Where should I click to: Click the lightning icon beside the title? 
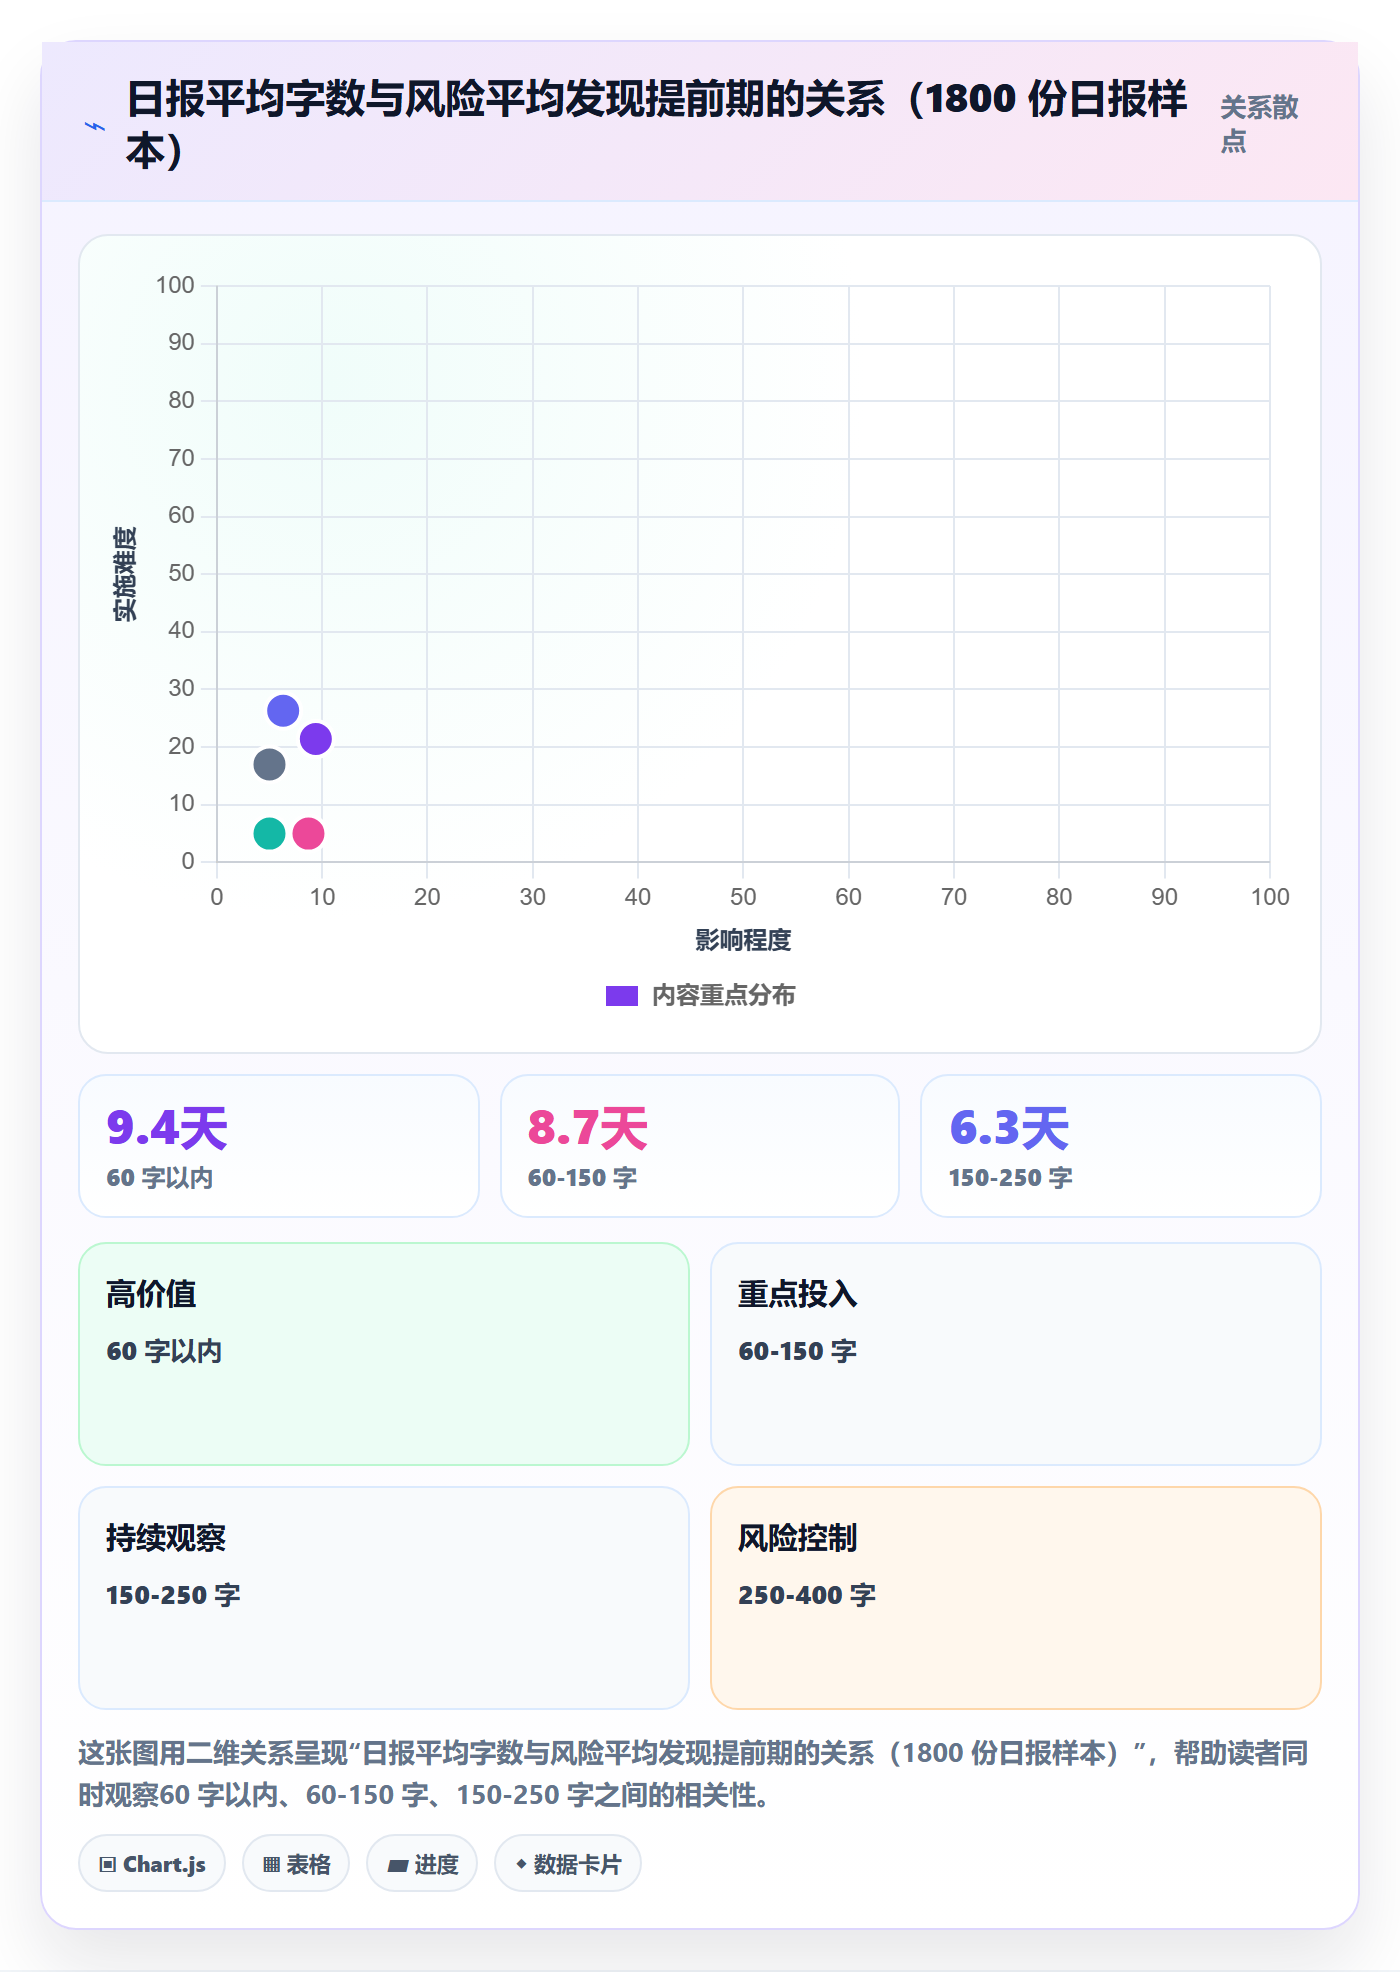click(x=95, y=126)
